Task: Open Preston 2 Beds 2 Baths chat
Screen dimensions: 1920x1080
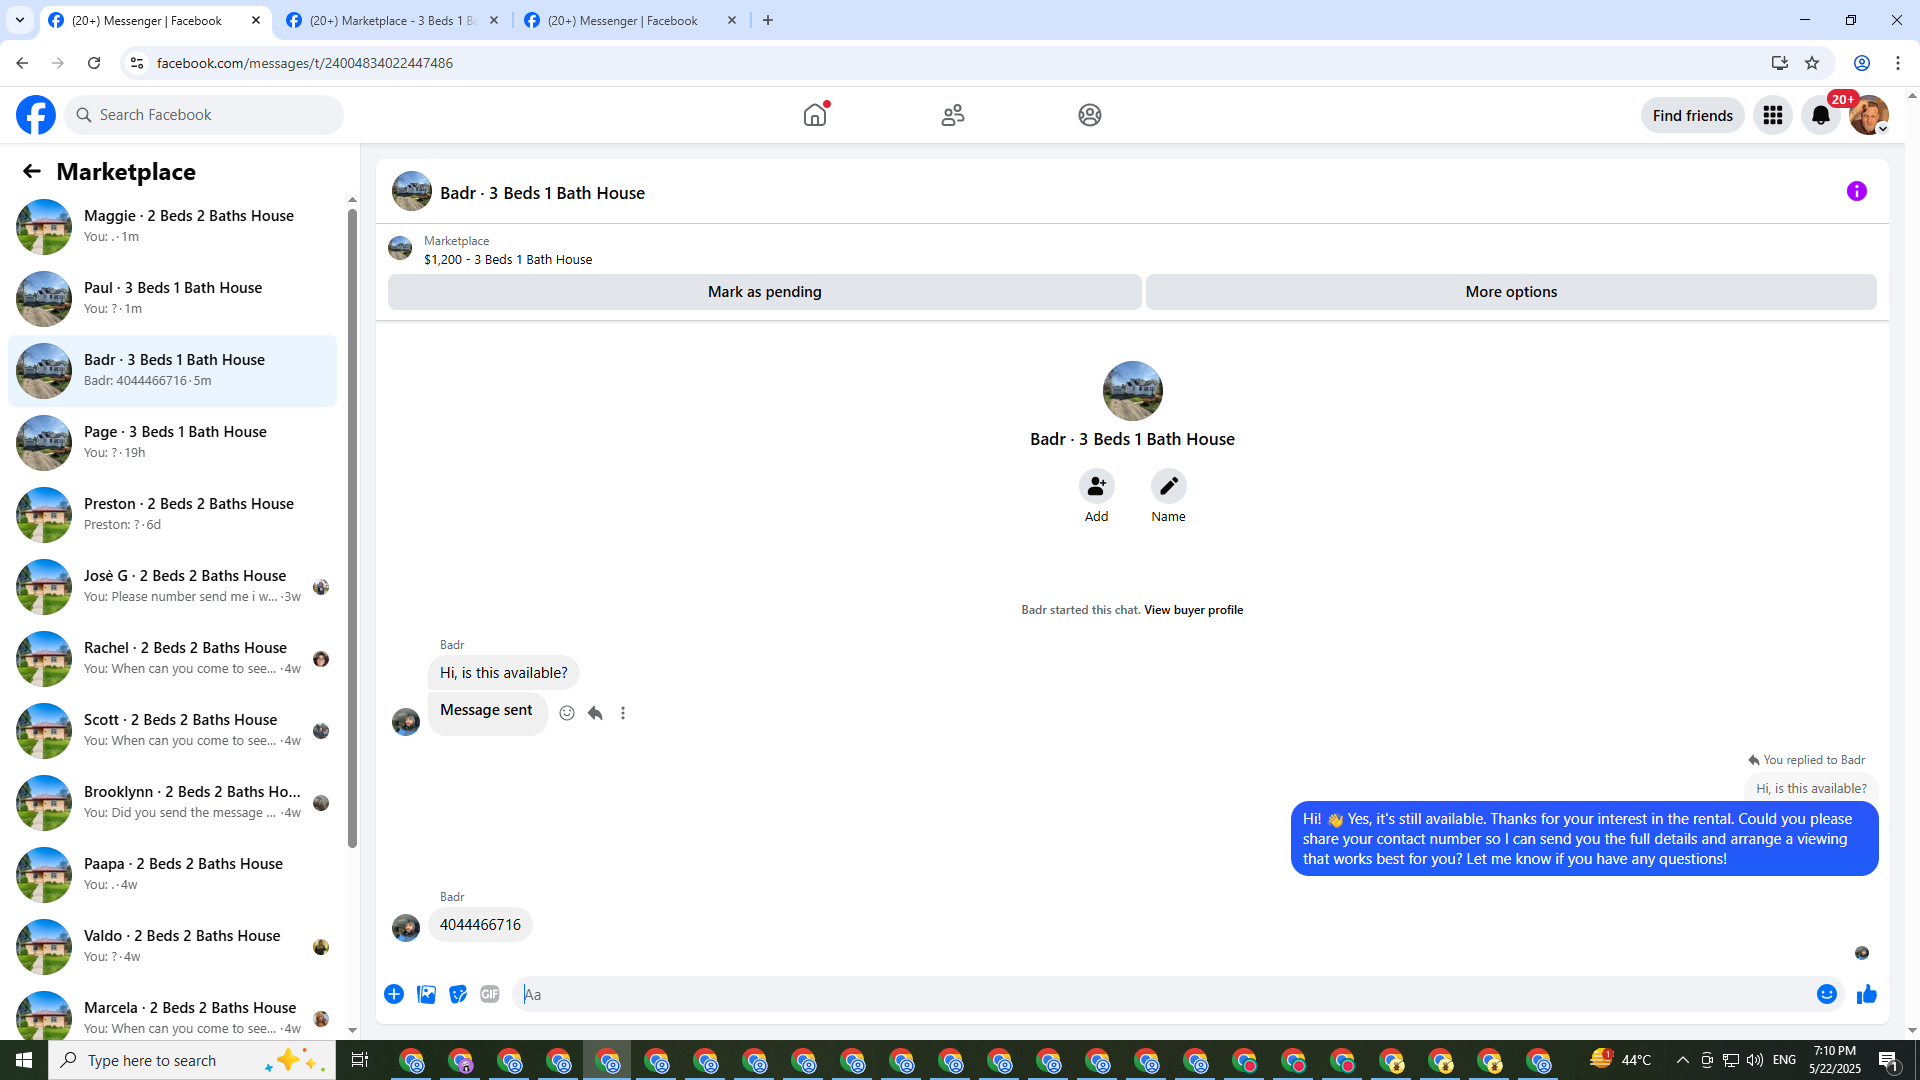Action: click(172, 515)
